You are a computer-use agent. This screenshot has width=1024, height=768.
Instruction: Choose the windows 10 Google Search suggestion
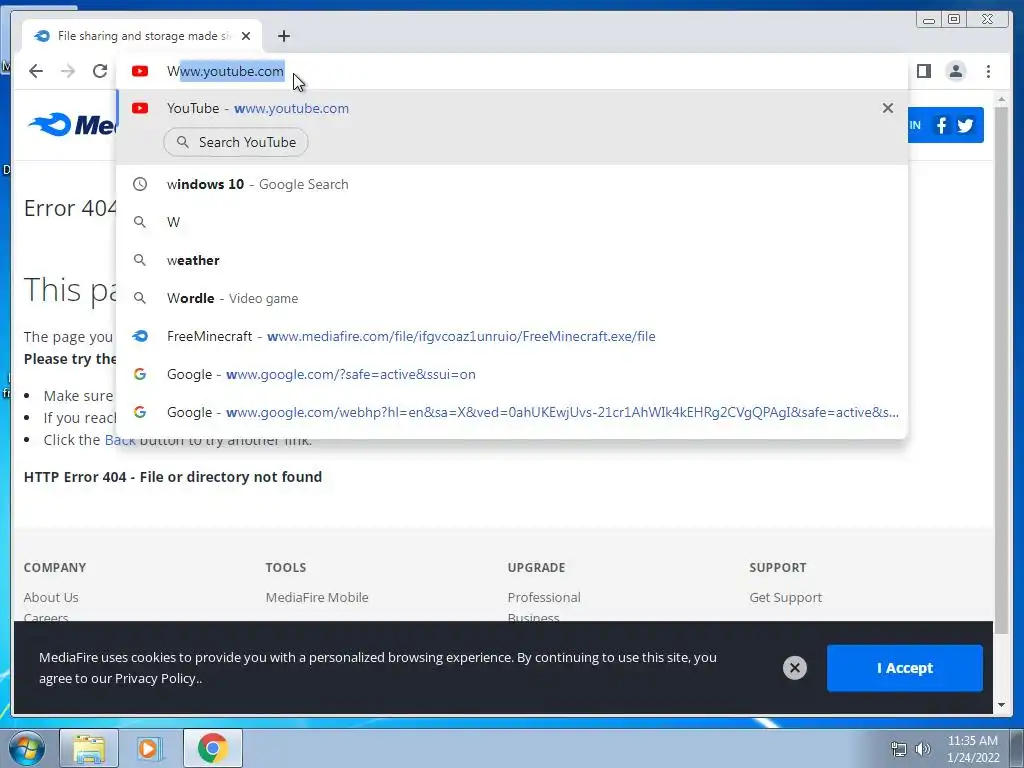[x=512, y=184]
